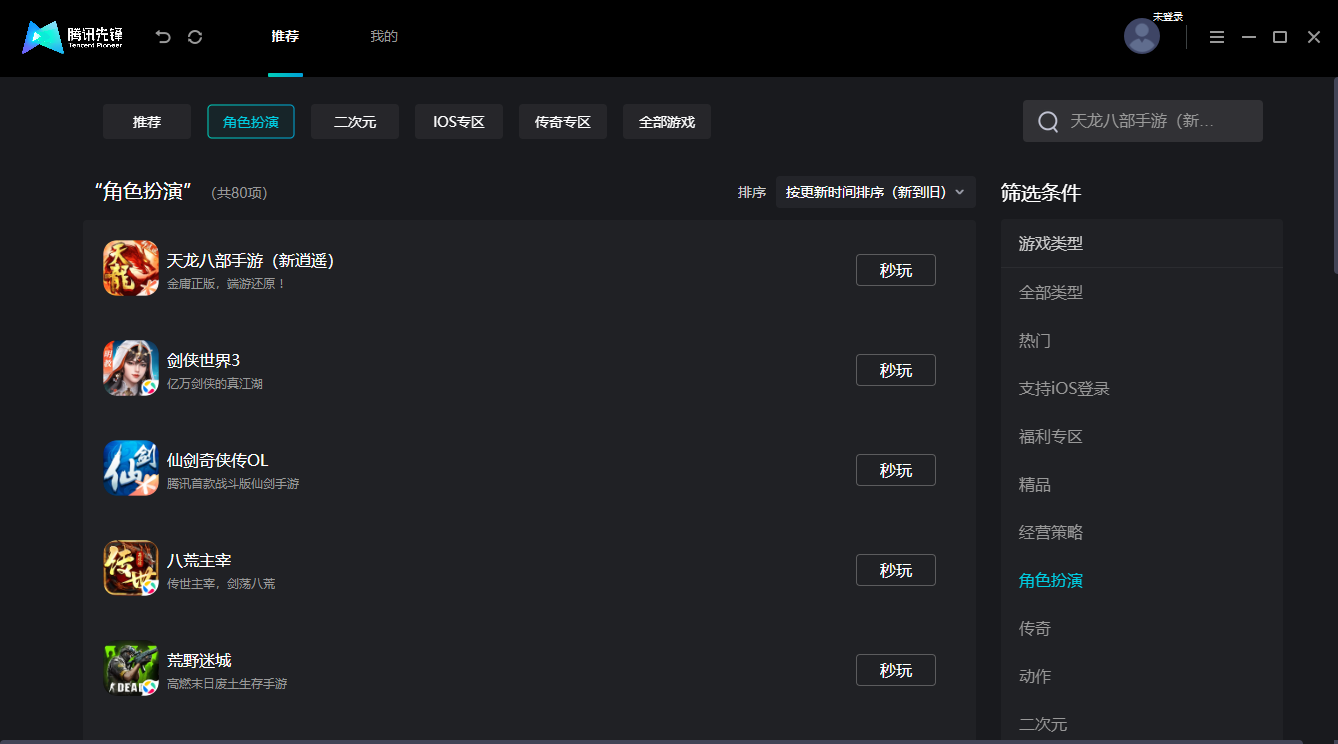
Task: Click the search magnifier icon
Action: click(1047, 121)
